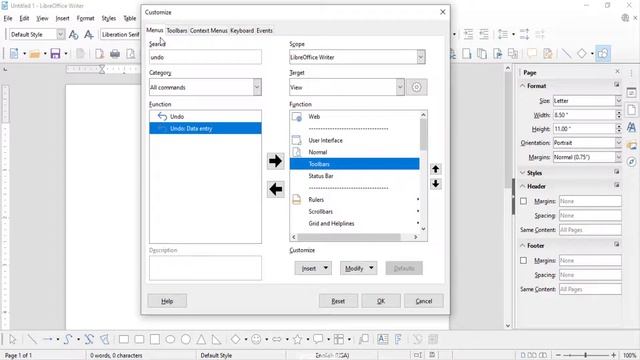The height and width of the screenshot is (360, 640).
Task: Move menu entry up with up arrow
Action: click(x=436, y=169)
